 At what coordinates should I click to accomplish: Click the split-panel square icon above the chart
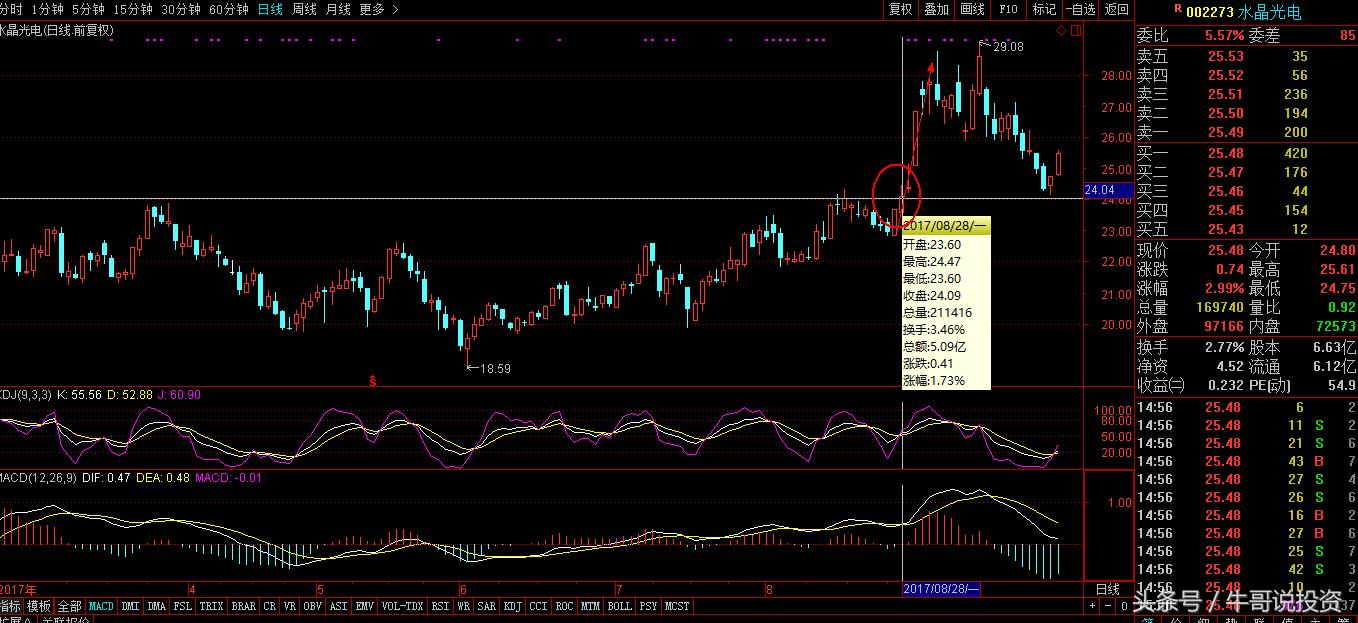1076,31
